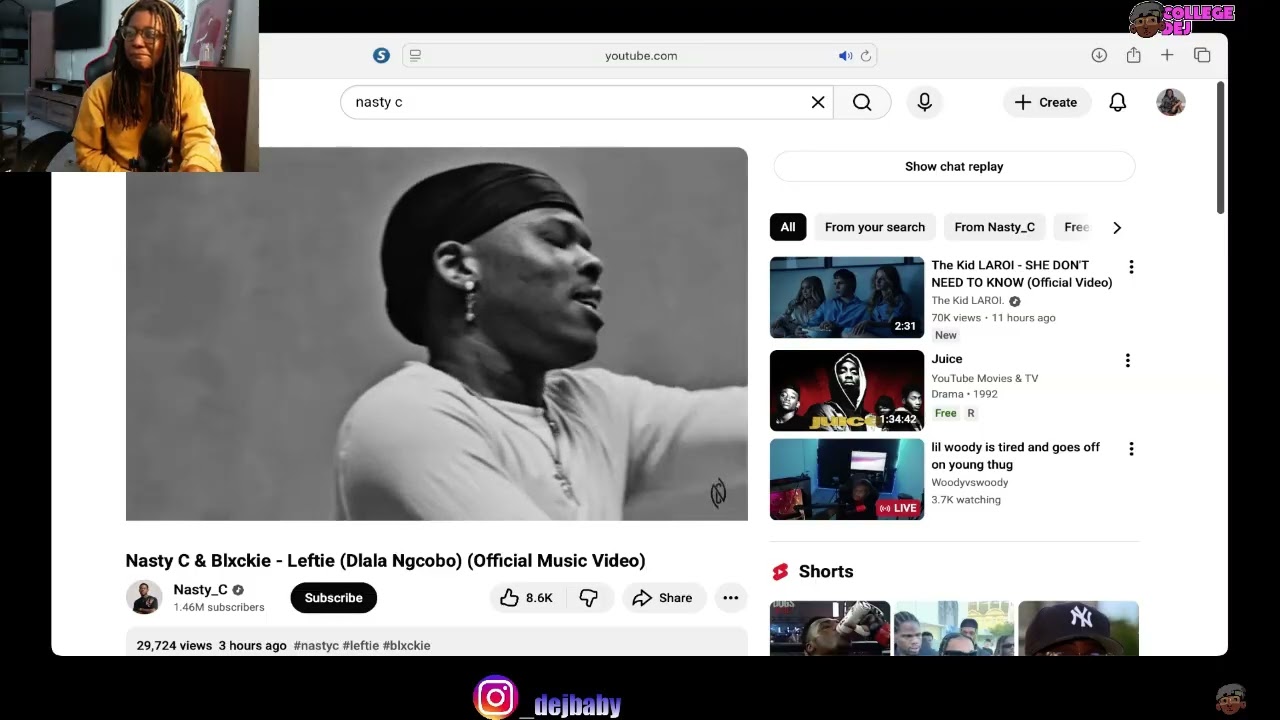
Task: Open the Shorts thumbnail with the NY cap
Action: click(1078, 628)
